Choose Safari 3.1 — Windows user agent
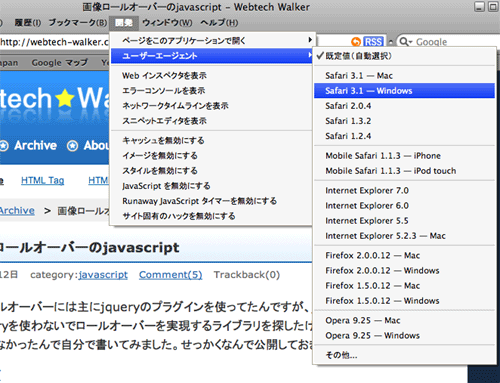The width and height of the screenshot is (500, 383). 404,91
